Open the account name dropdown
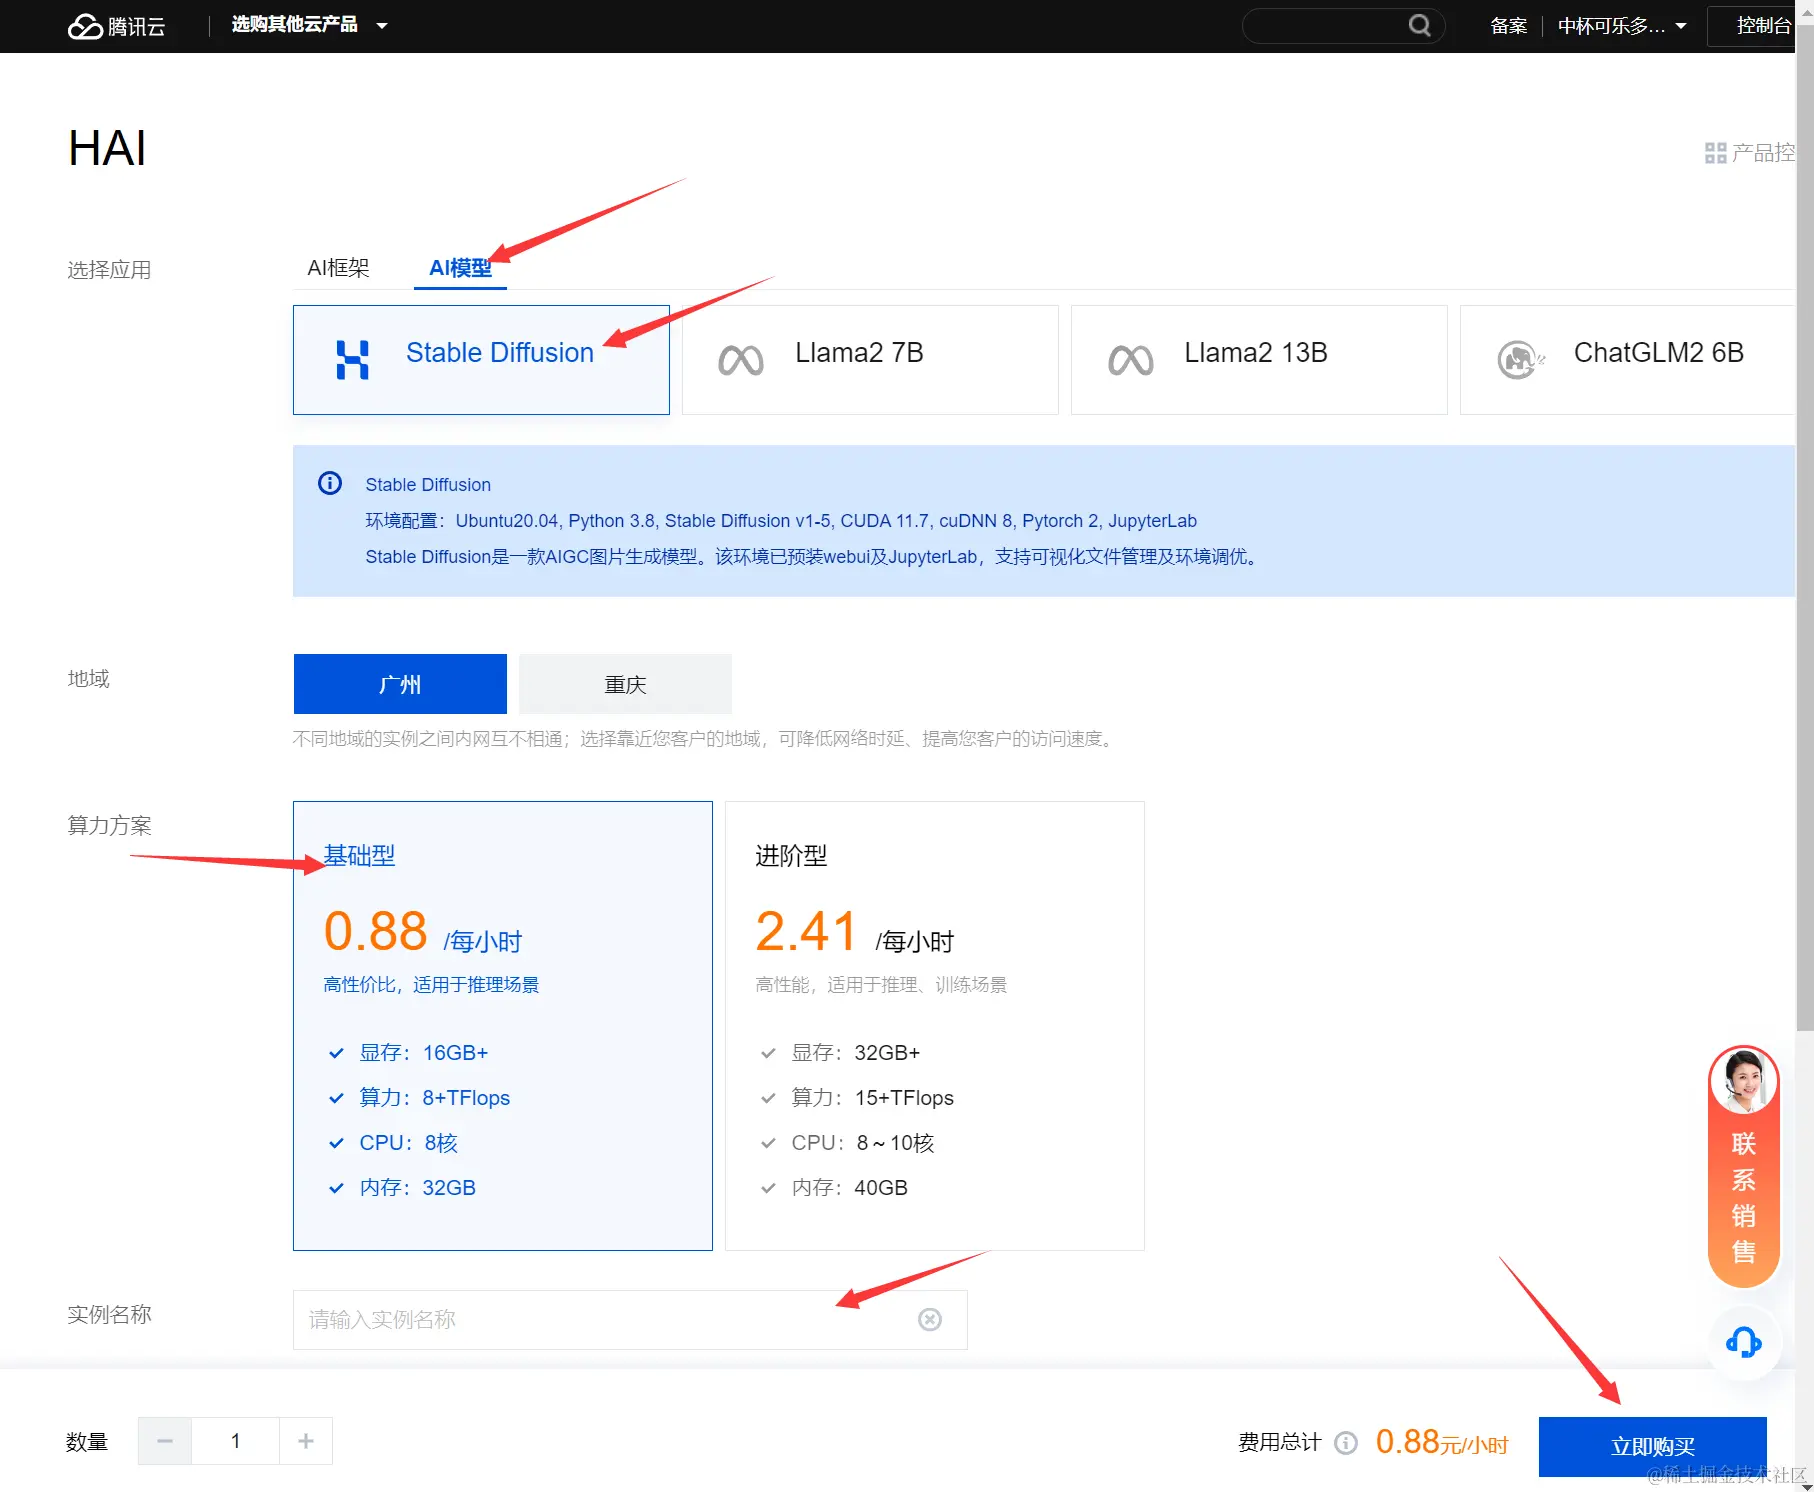The height and width of the screenshot is (1492, 1814). click(x=1622, y=26)
